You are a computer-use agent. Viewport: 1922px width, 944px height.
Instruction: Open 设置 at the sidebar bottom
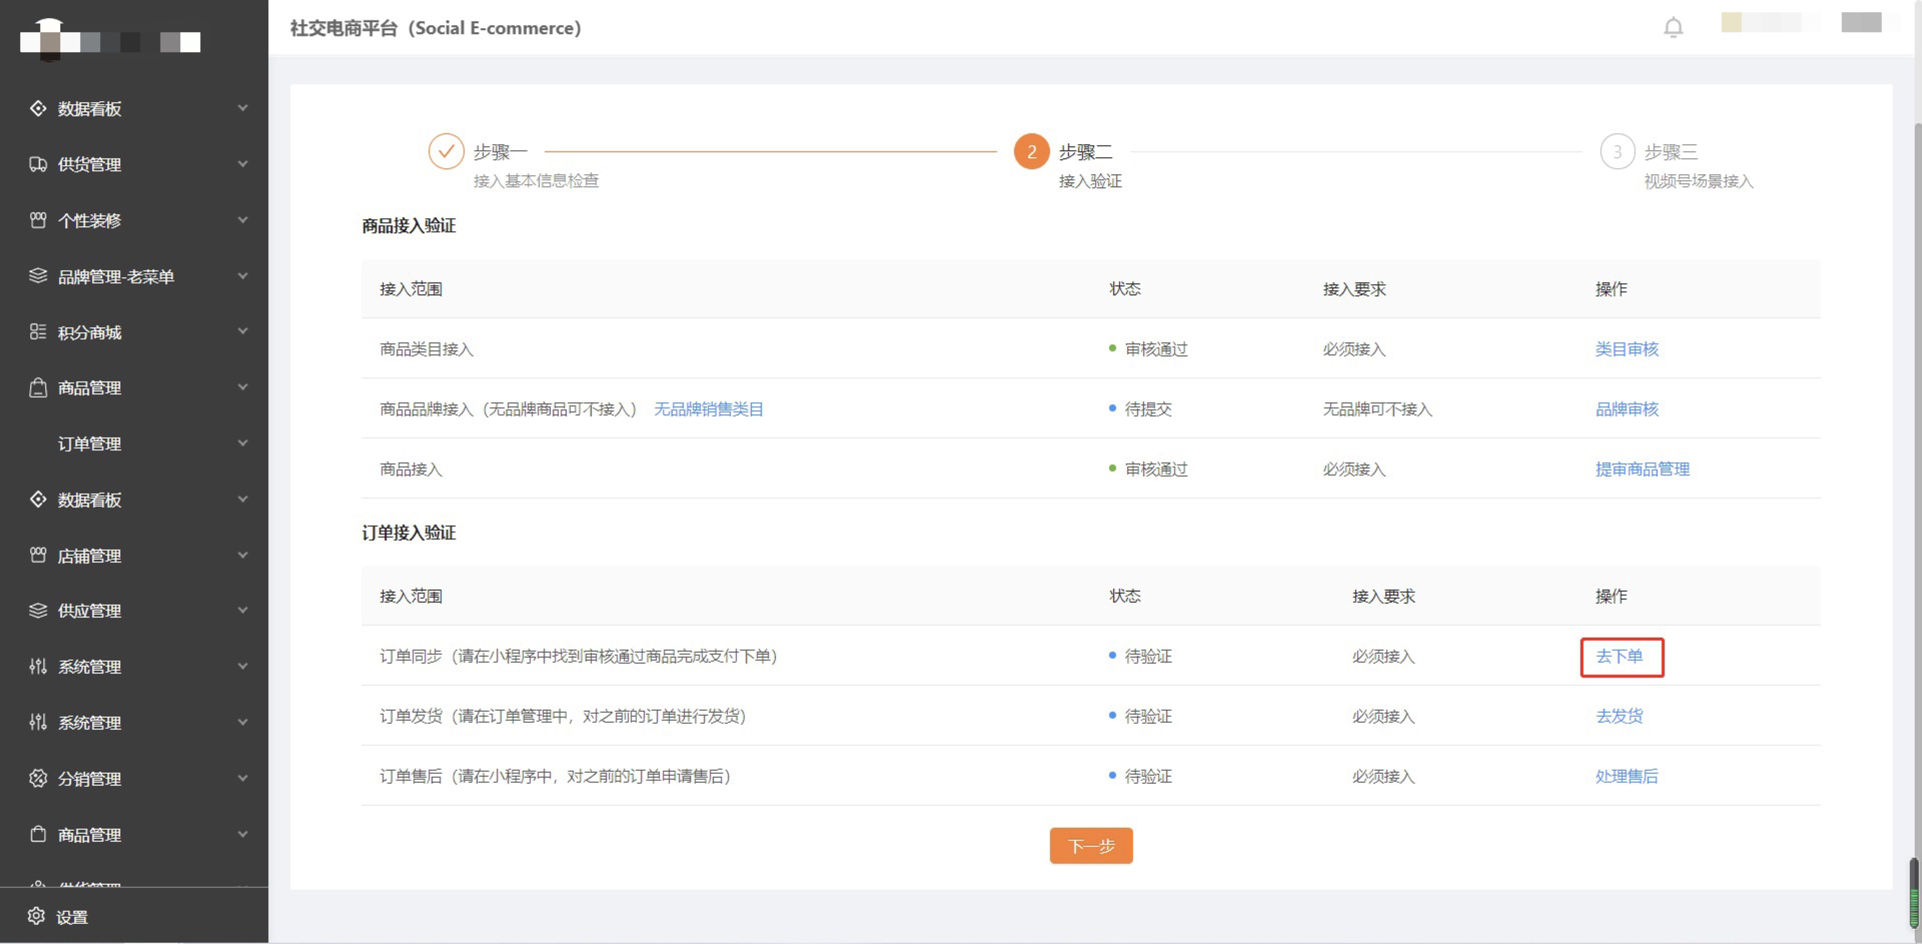coord(134,916)
